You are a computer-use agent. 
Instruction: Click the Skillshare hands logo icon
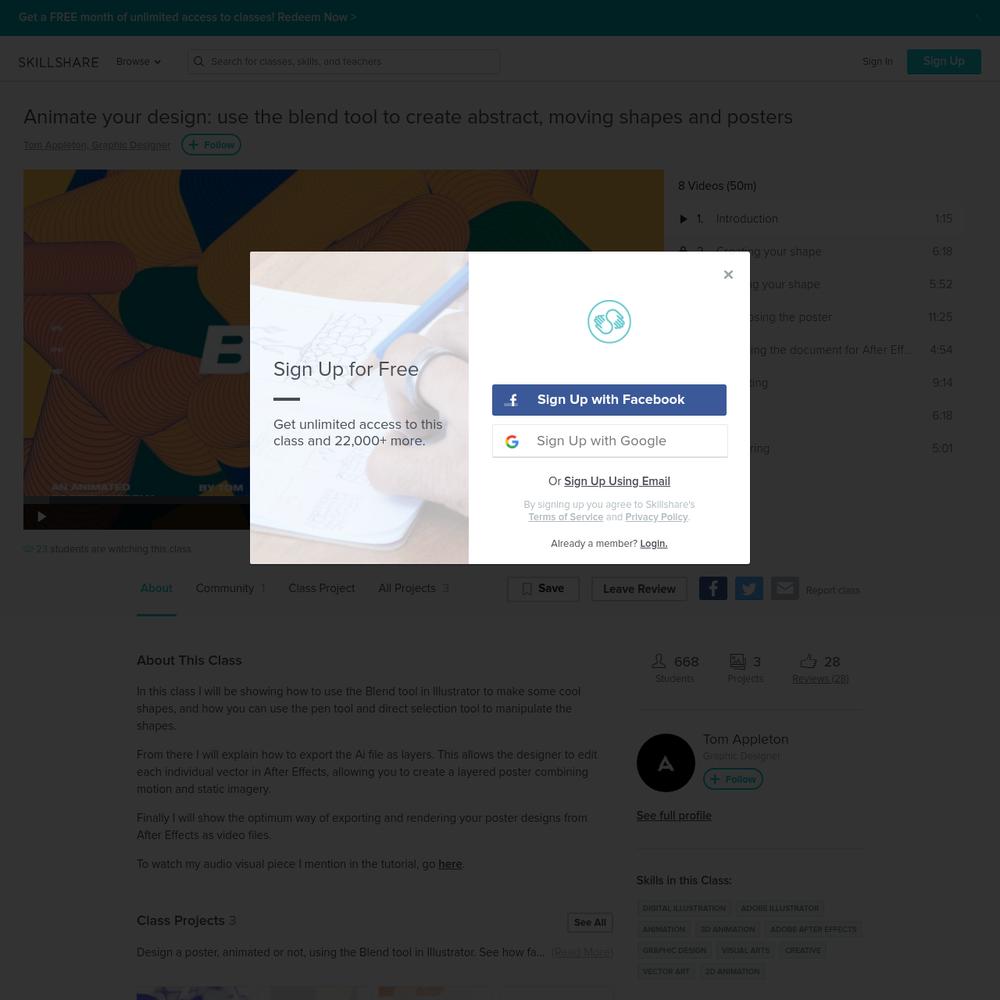tap(609, 321)
